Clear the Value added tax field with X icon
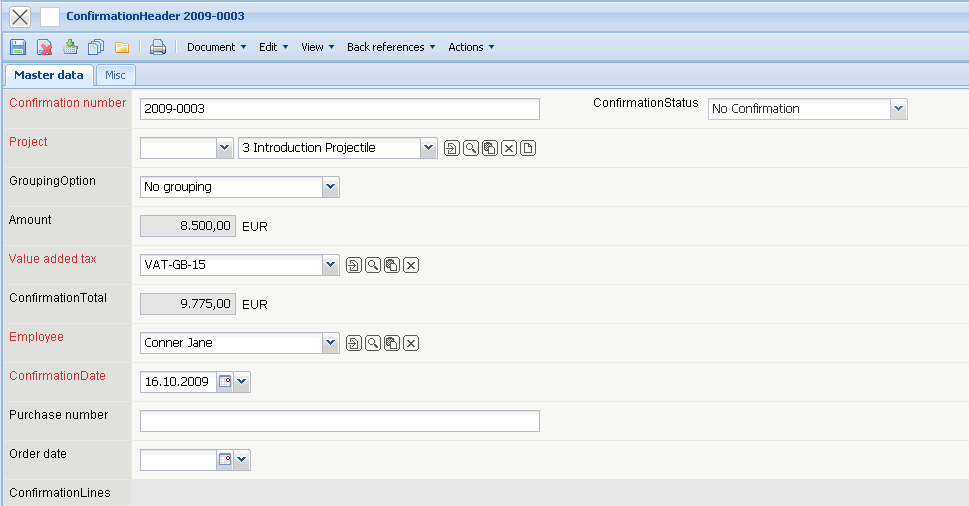969x506 pixels. click(410, 265)
